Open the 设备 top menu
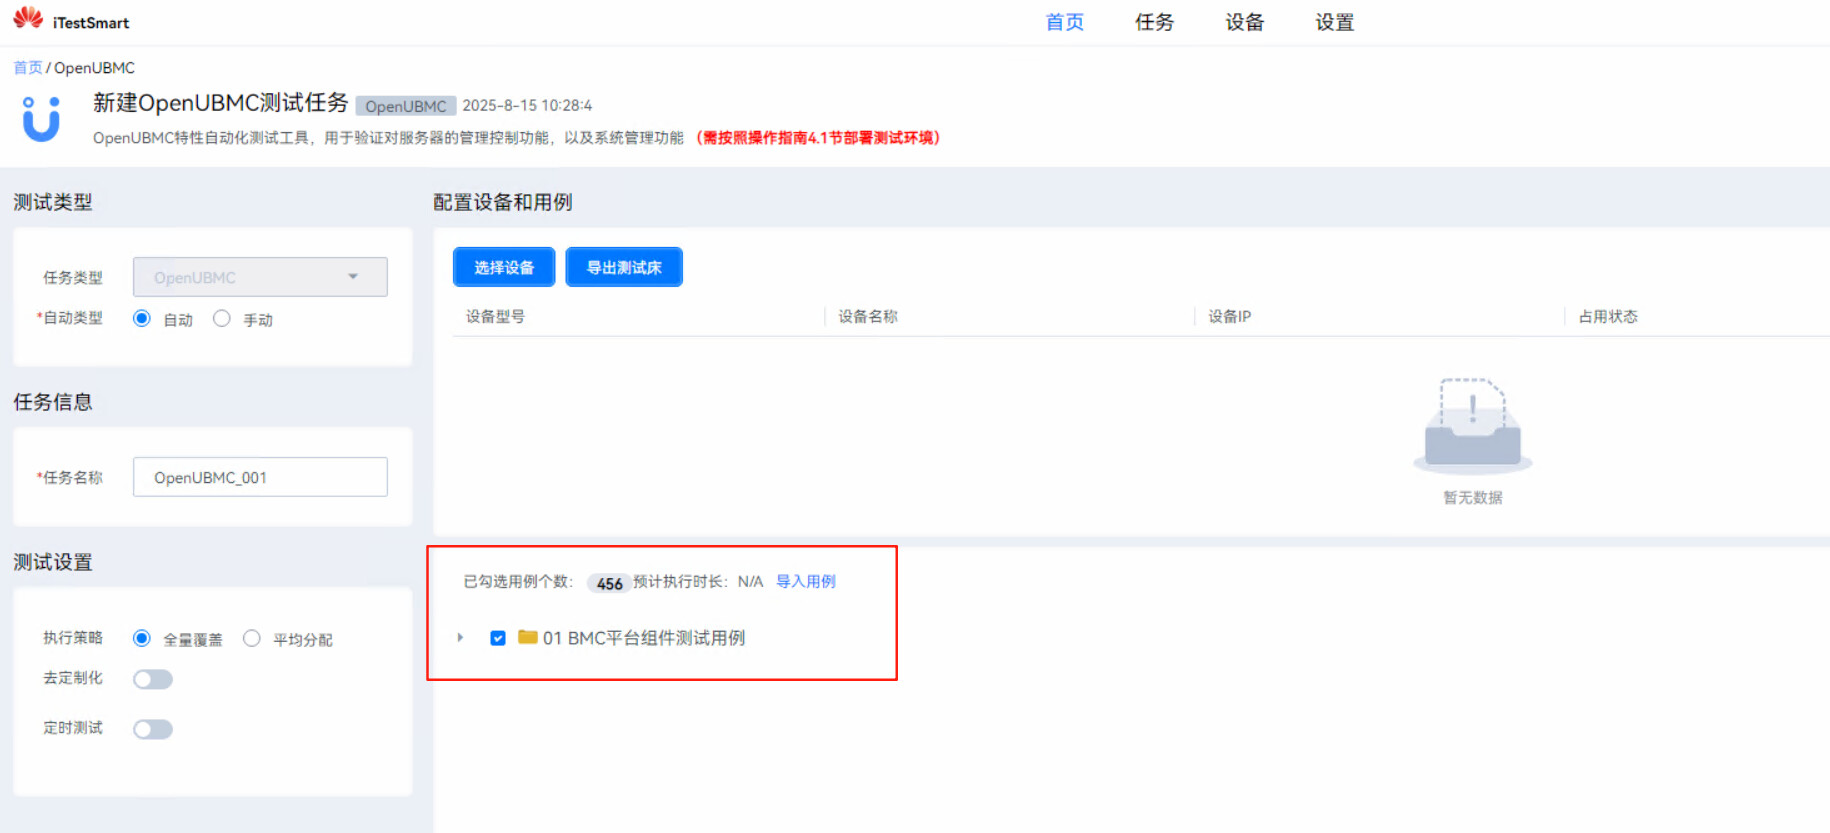Screen dimensions: 1830x833 point(1244,22)
